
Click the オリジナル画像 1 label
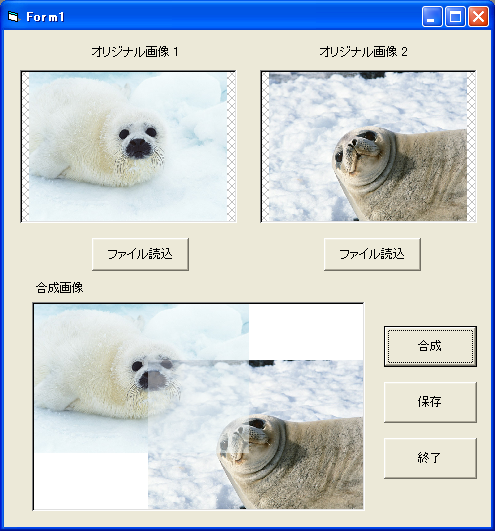[135, 52]
